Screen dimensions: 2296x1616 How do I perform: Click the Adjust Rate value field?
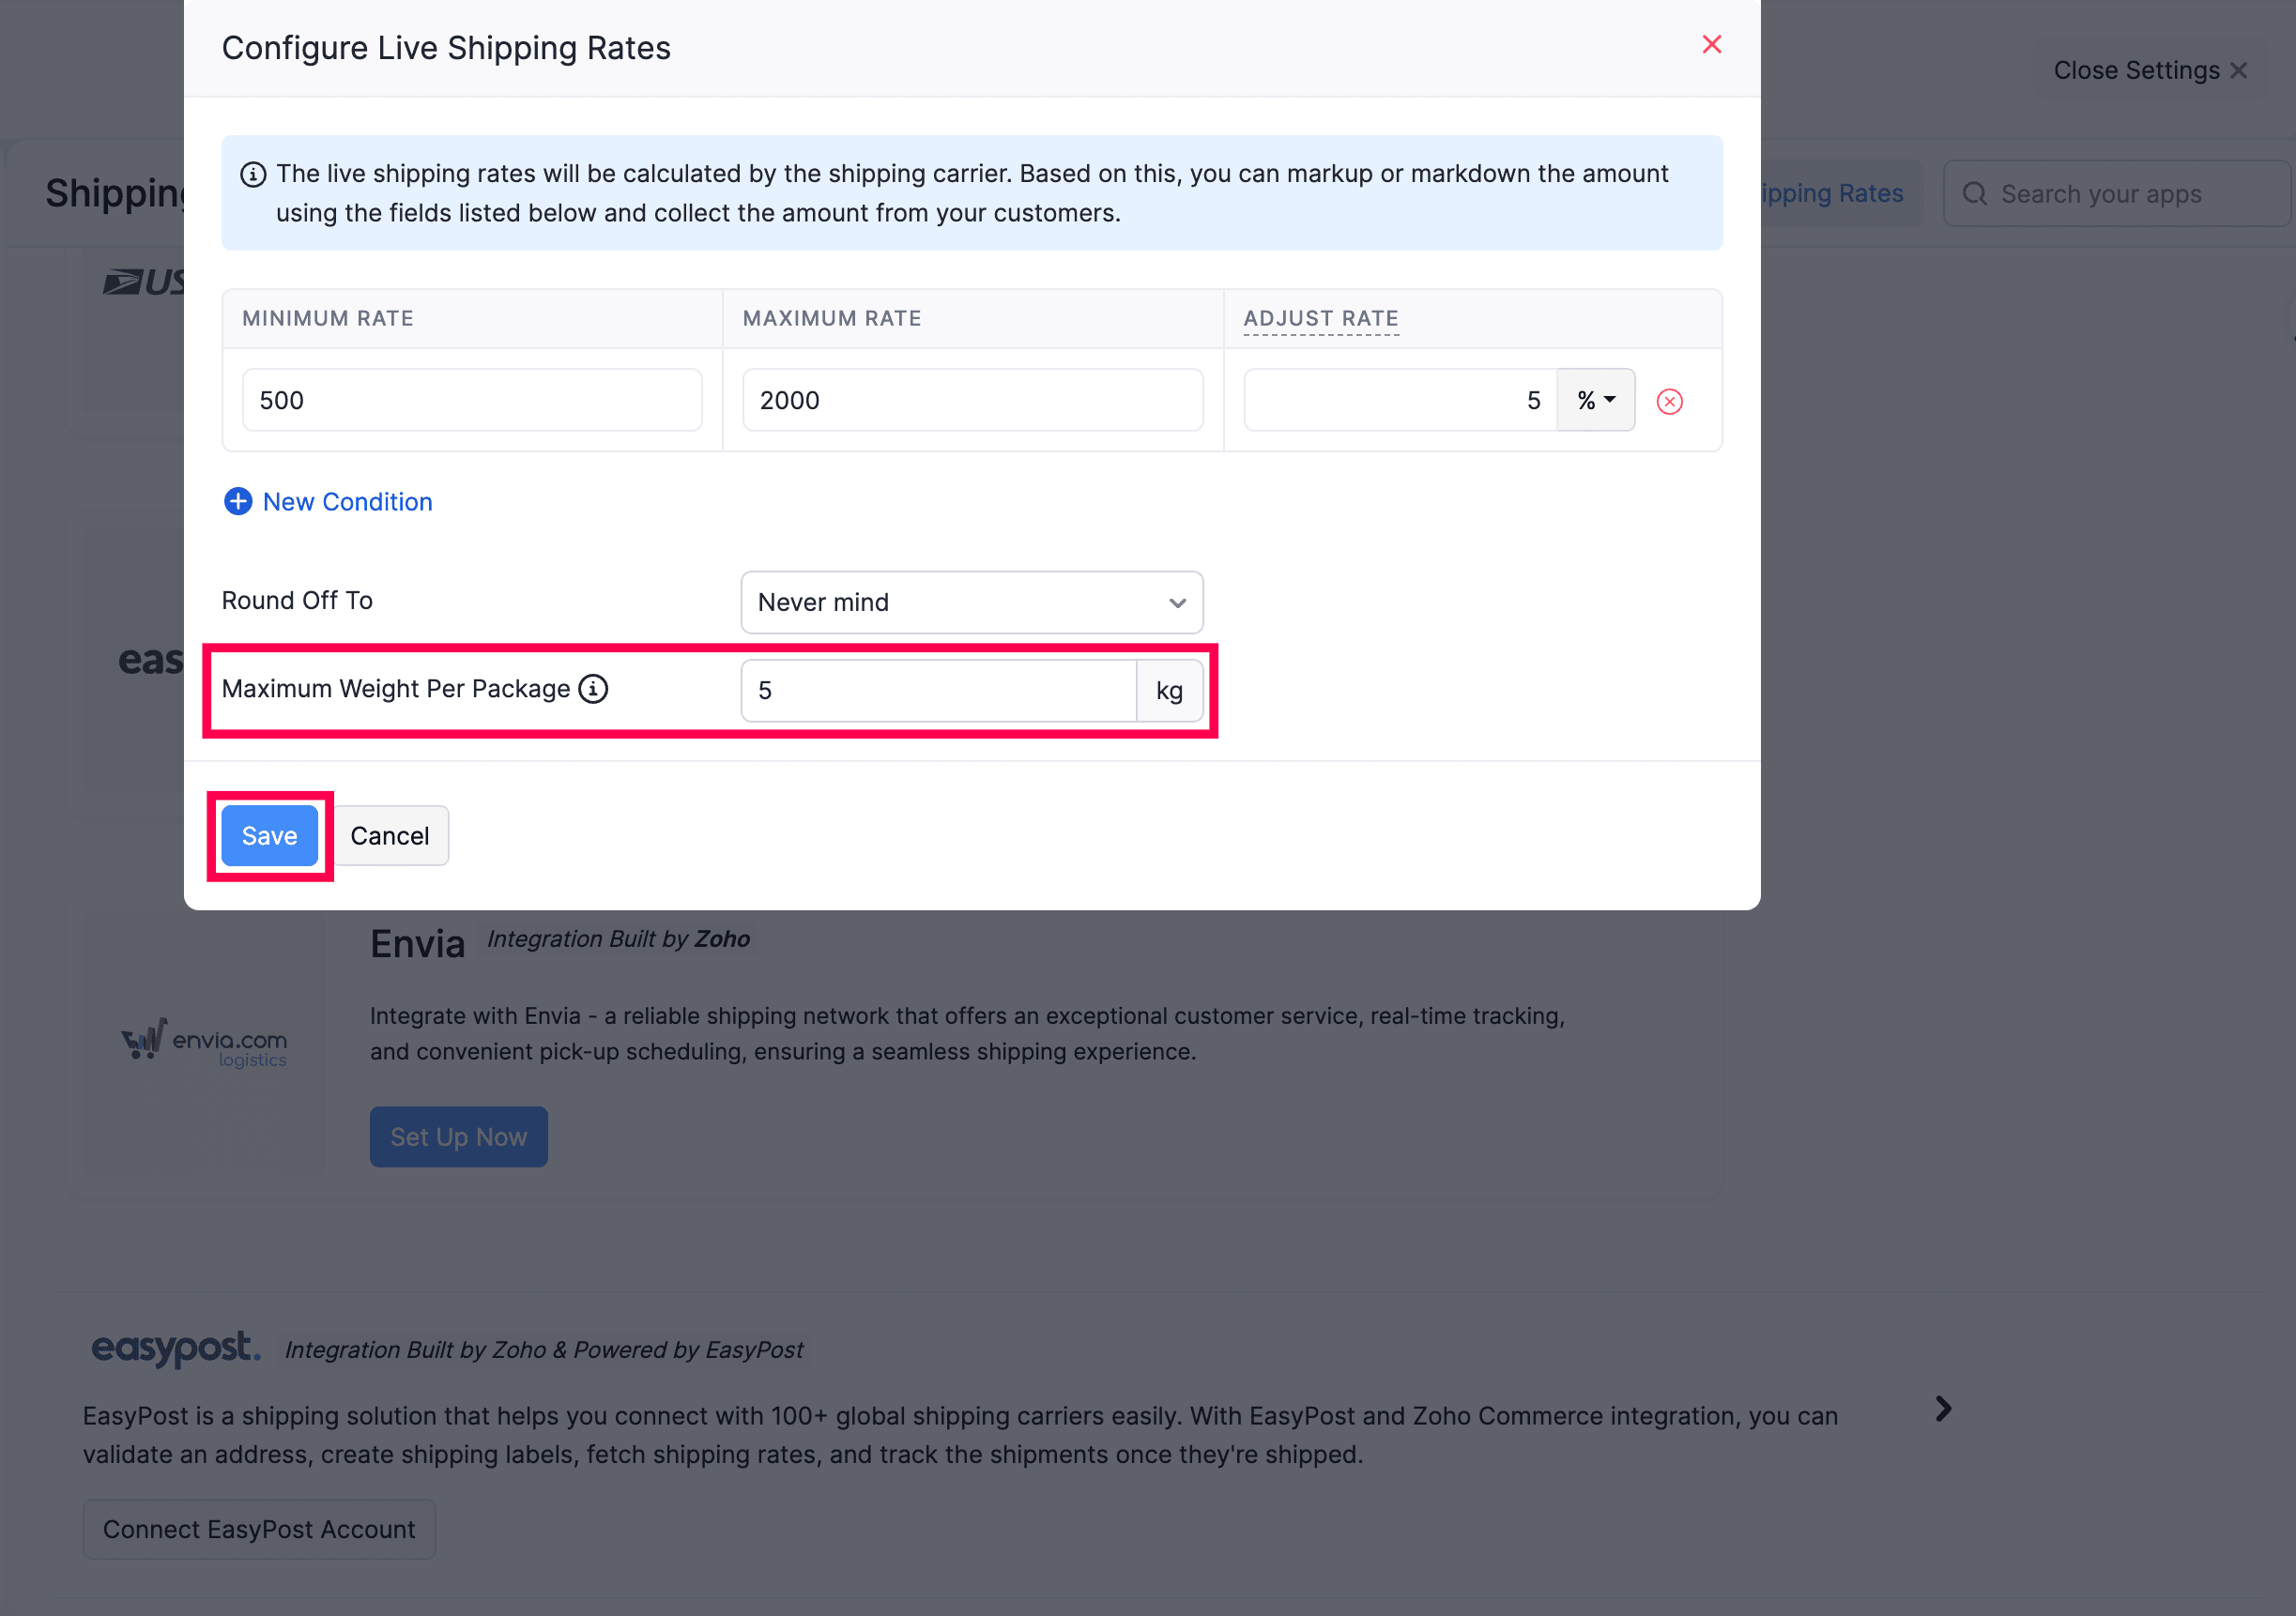click(x=1399, y=400)
